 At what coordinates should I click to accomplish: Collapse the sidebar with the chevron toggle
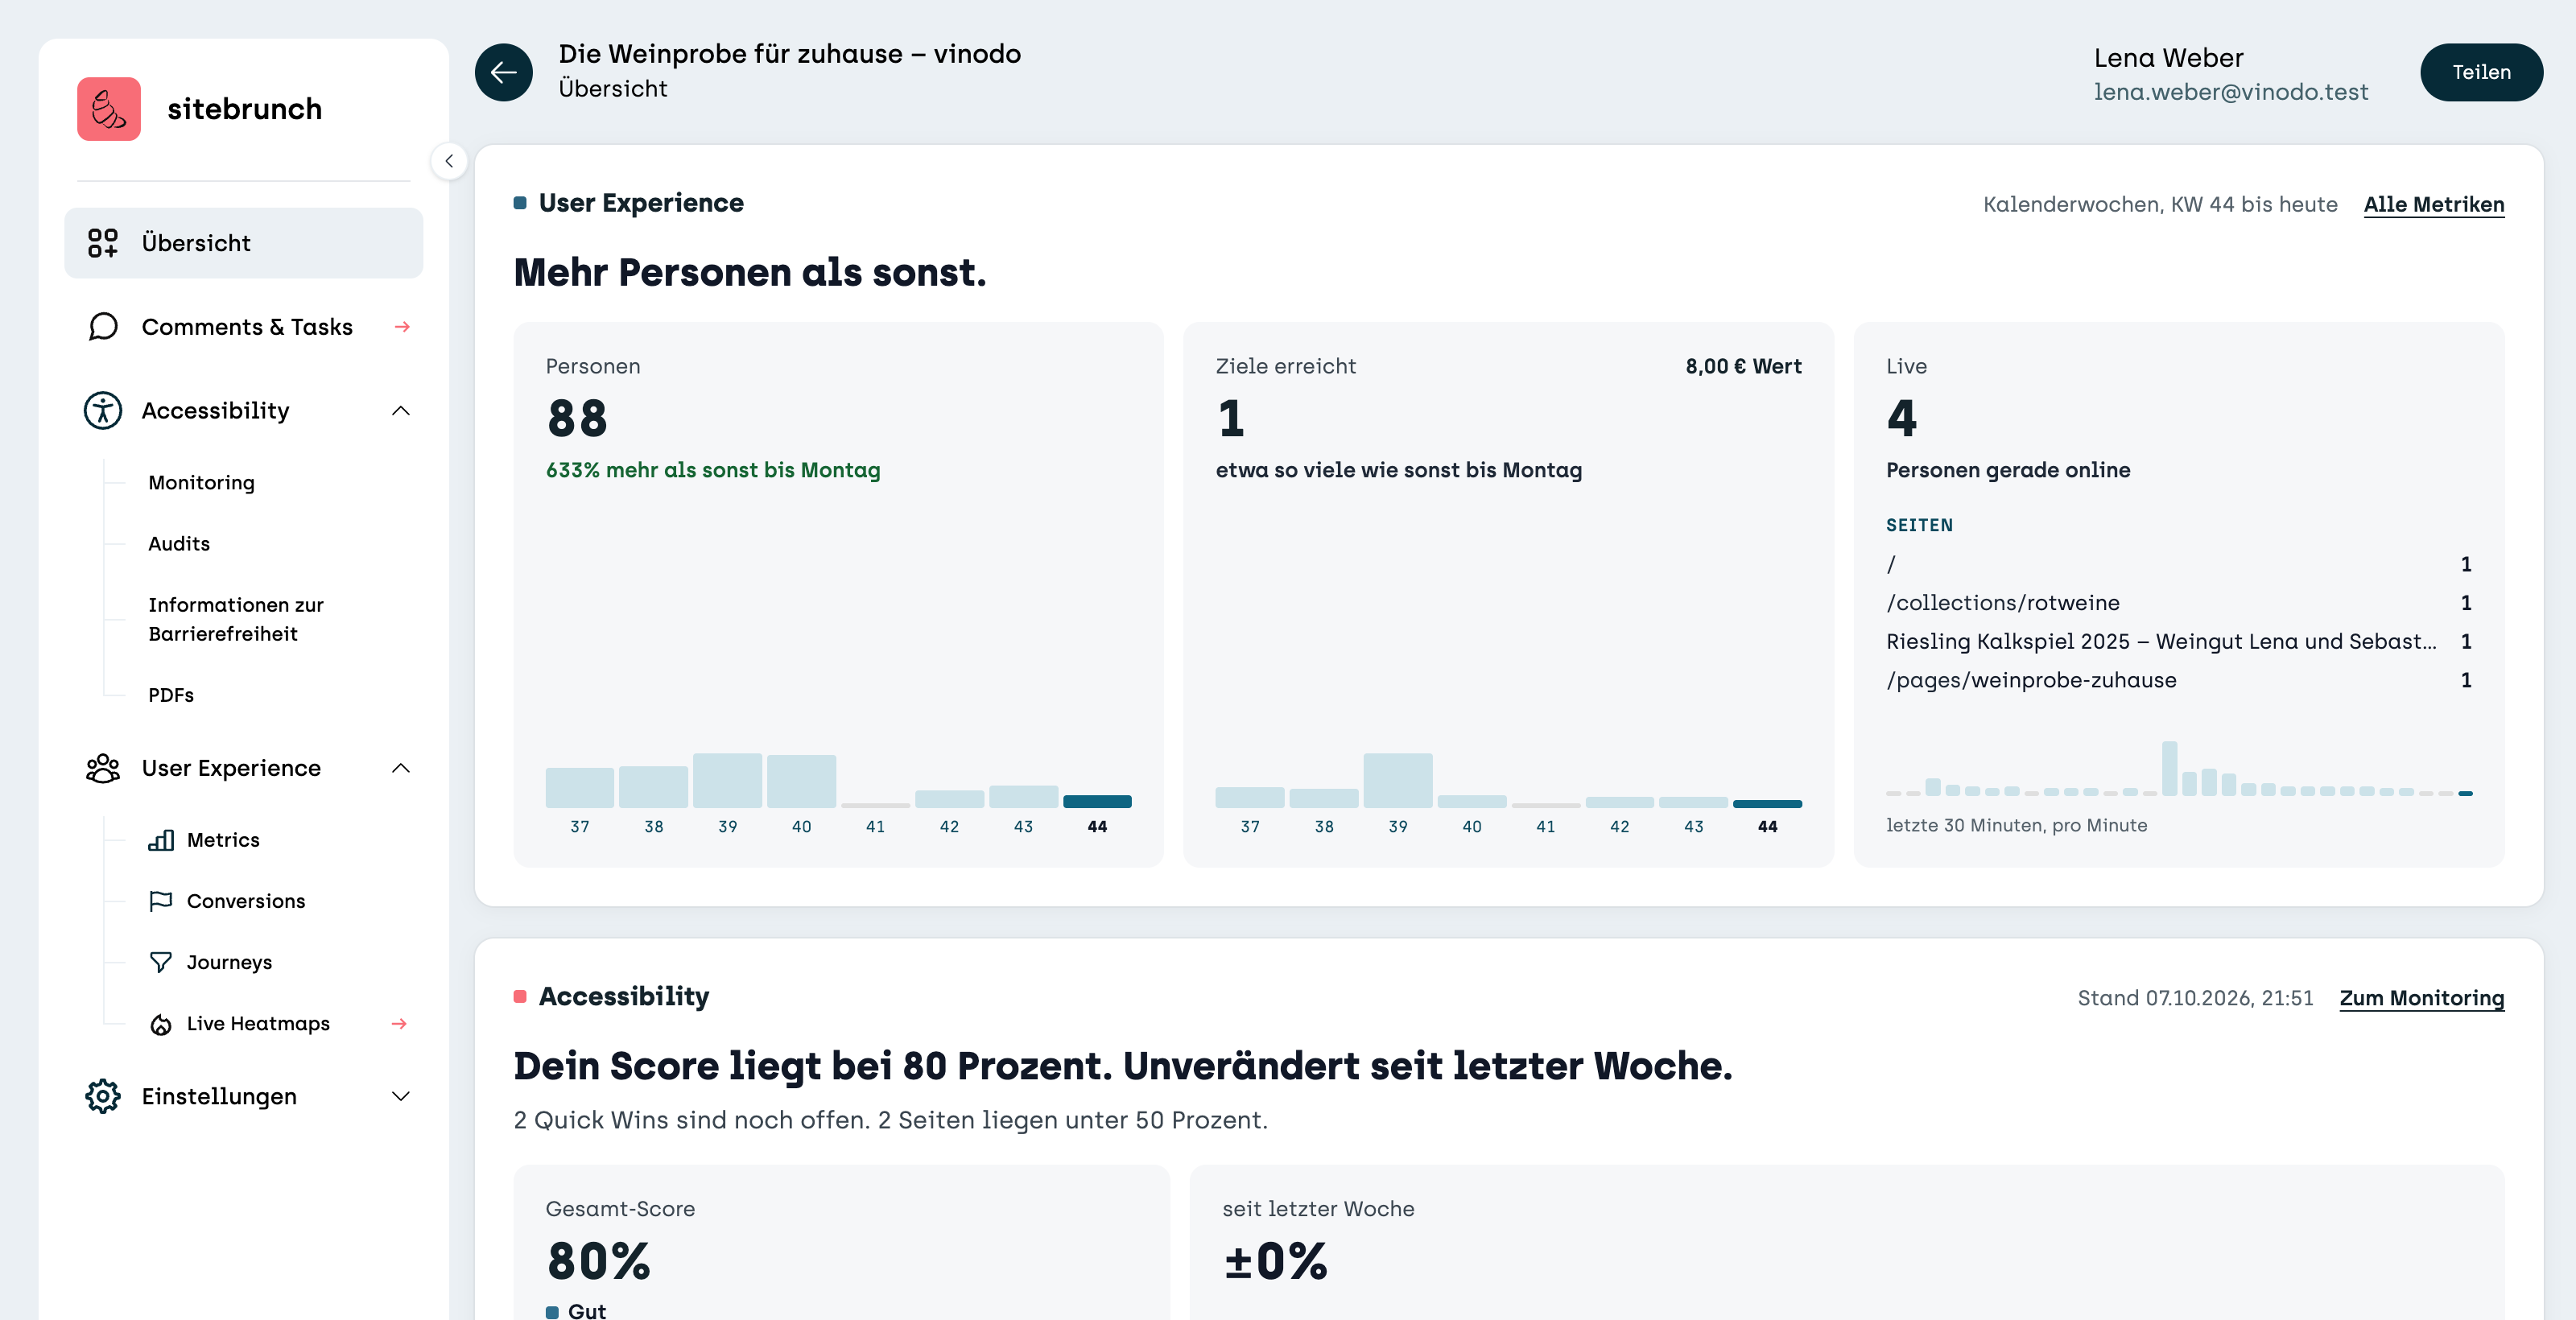click(449, 161)
